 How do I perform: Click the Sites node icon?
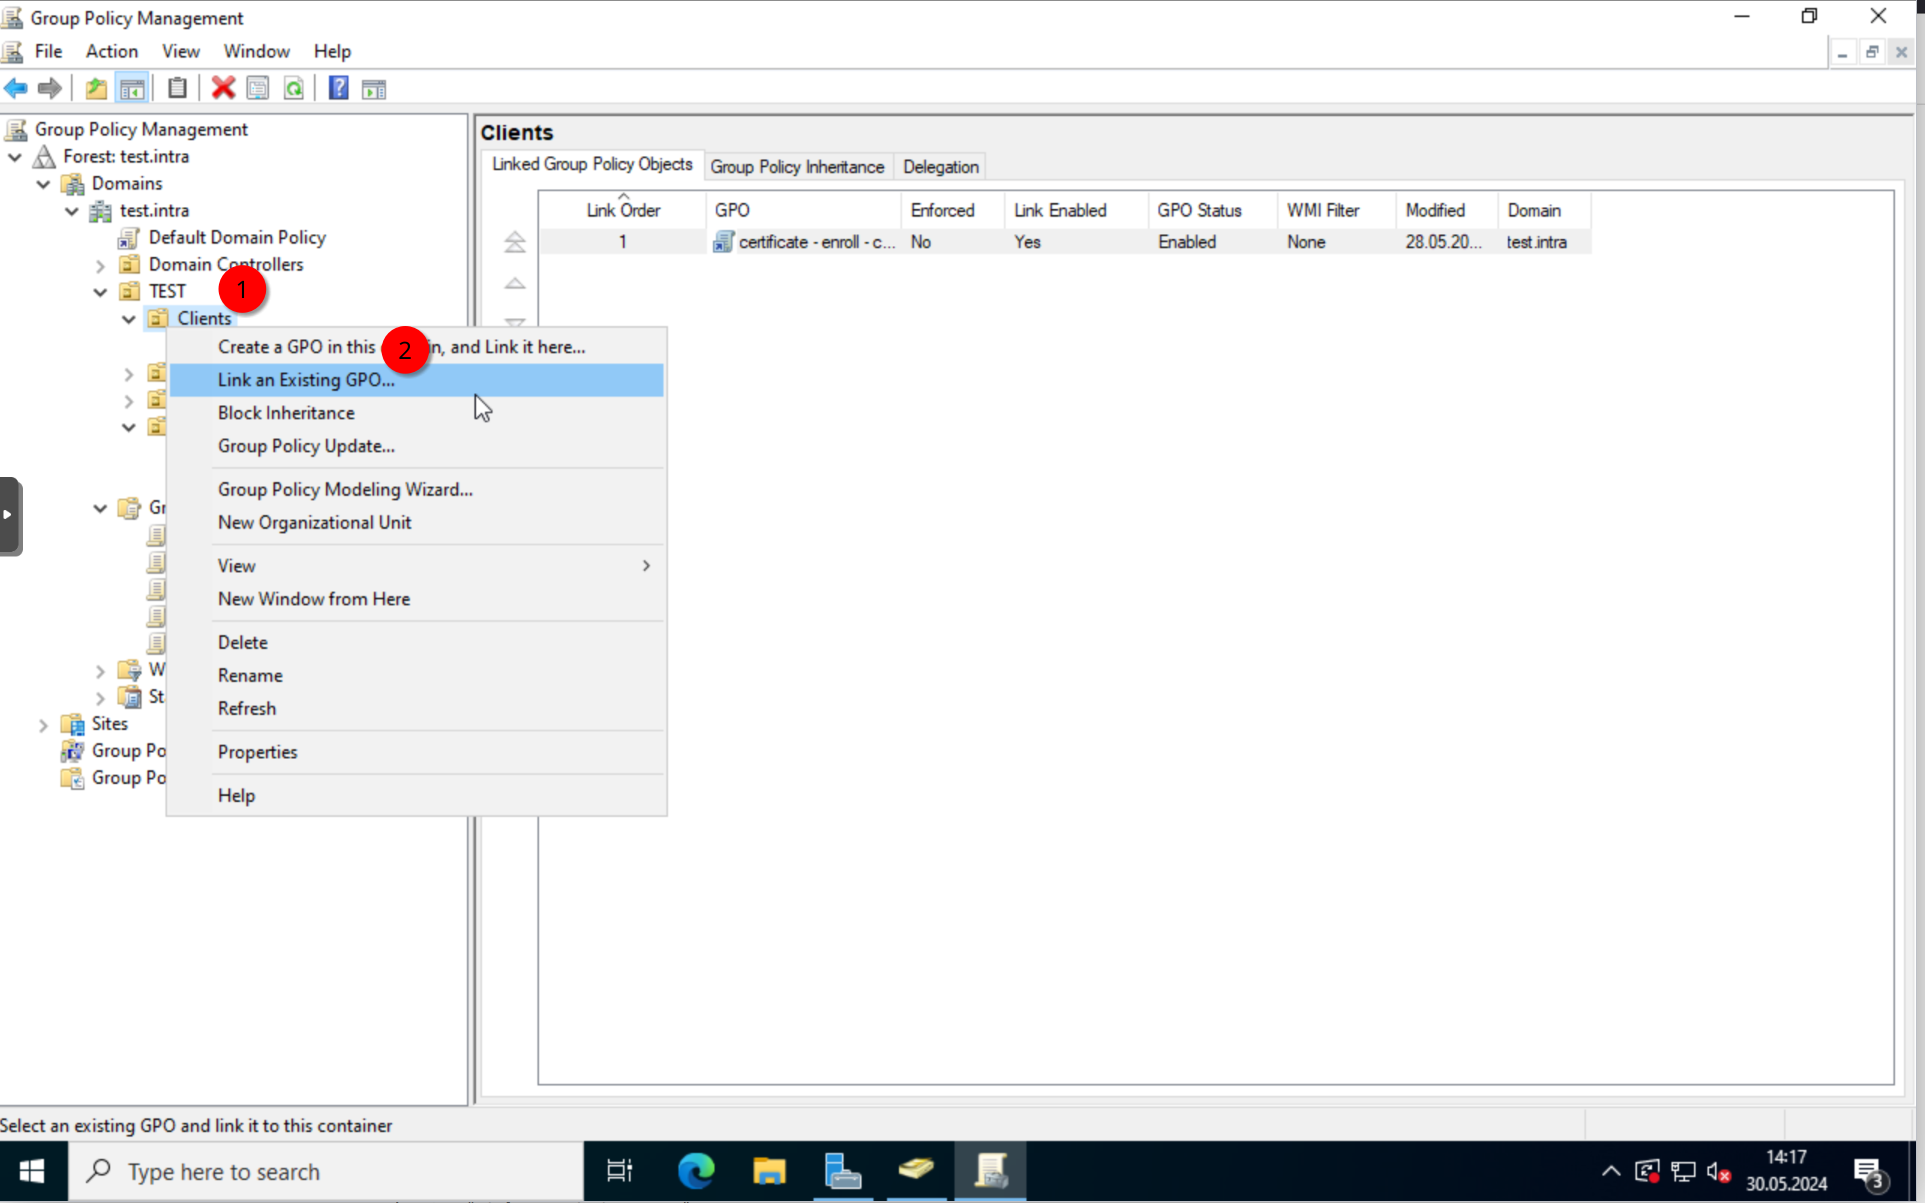click(x=72, y=724)
